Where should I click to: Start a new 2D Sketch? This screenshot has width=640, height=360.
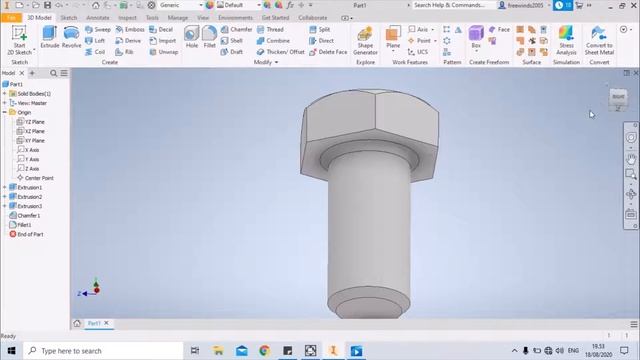click(19, 40)
